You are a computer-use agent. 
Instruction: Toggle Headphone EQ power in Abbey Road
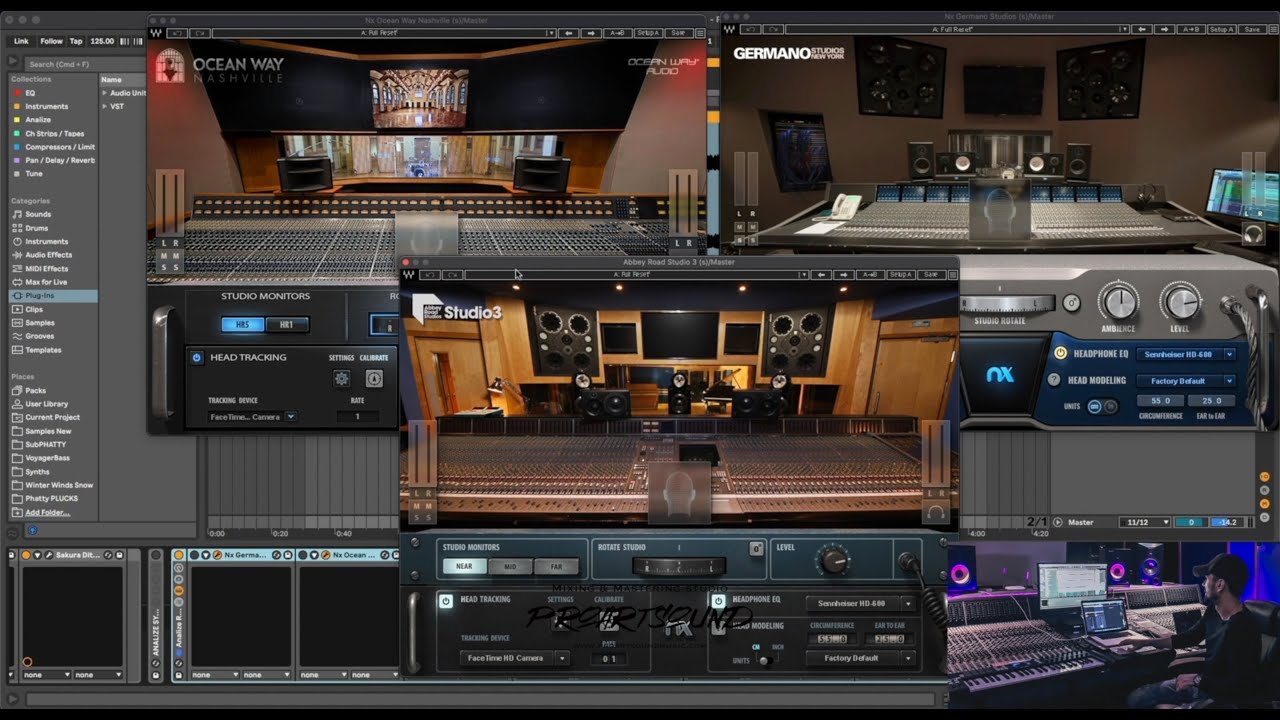tap(718, 600)
